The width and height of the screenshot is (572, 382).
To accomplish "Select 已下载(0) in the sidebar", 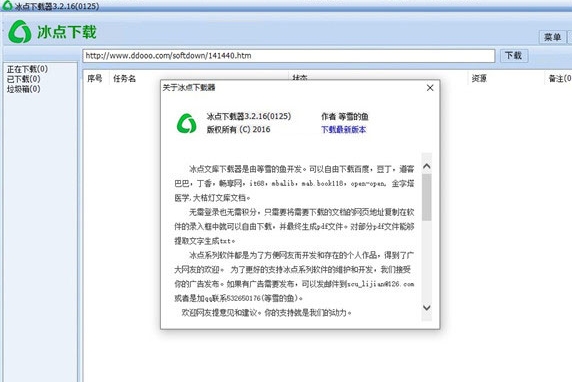I will point(24,79).
